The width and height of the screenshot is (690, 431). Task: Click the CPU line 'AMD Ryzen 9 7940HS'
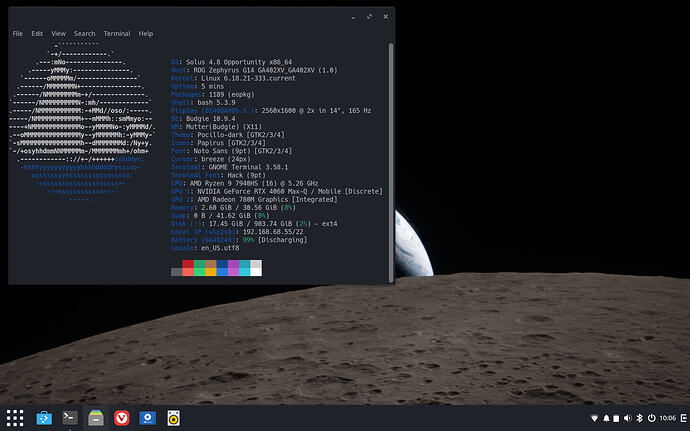point(245,183)
